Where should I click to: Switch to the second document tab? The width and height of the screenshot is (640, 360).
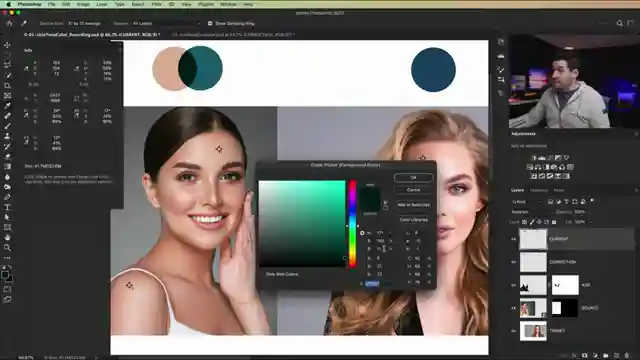tap(233, 35)
